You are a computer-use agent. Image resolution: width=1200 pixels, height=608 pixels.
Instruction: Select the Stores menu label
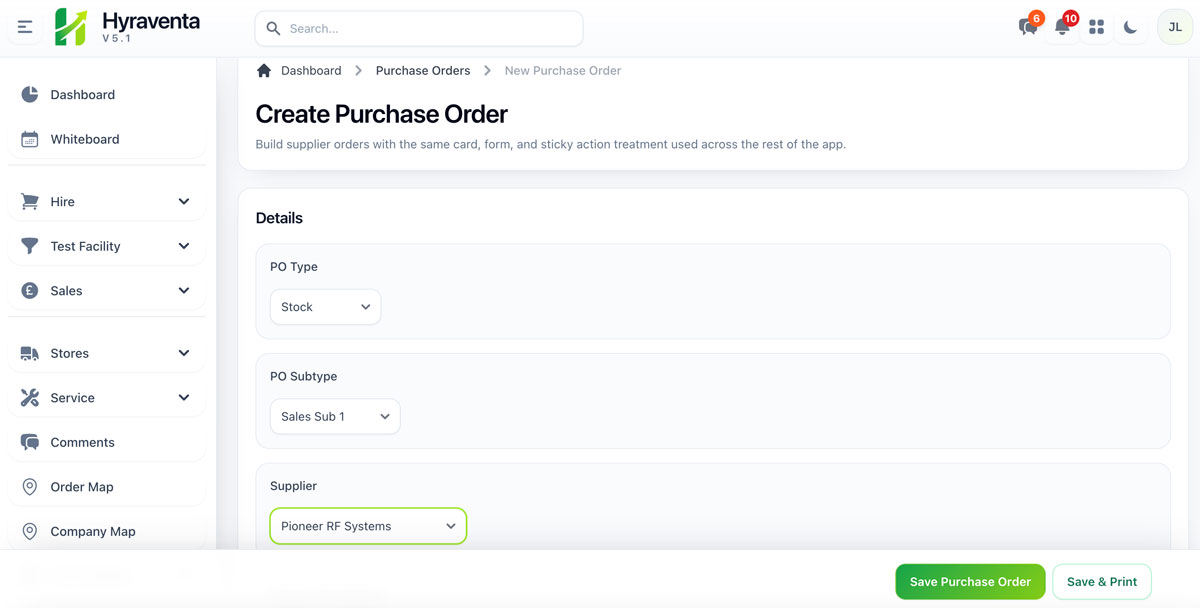pyautogui.click(x=70, y=354)
